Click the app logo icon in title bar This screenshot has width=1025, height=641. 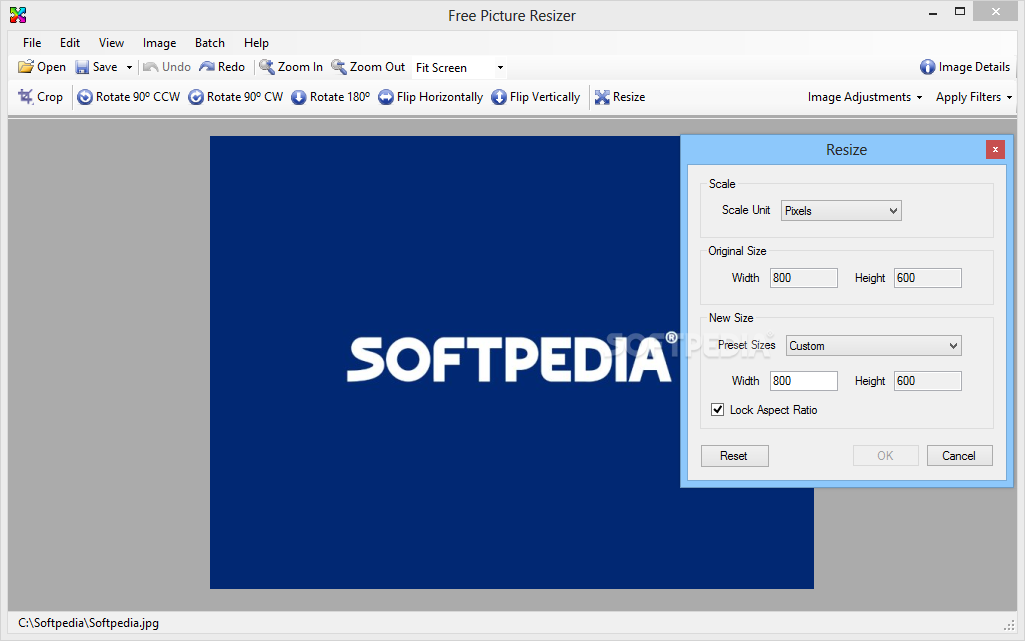pyautogui.click(x=18, y=15)
